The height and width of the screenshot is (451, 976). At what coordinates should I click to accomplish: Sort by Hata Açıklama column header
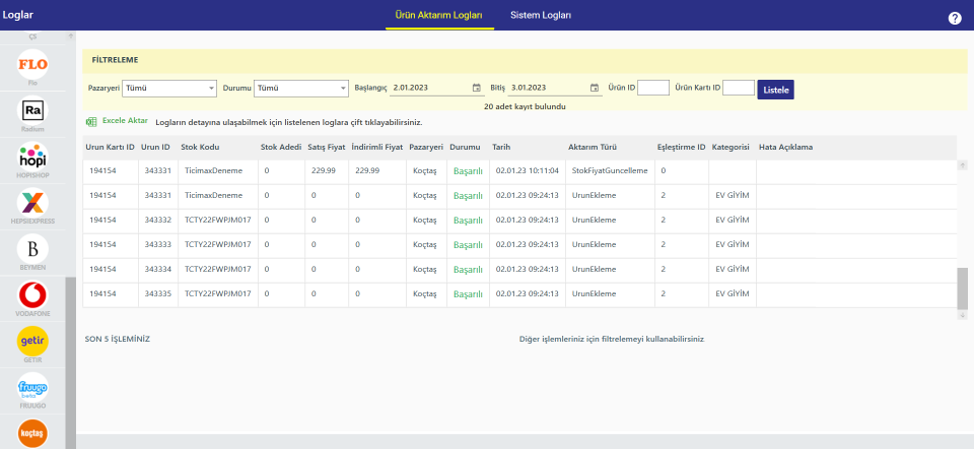[x=786, y=147]
